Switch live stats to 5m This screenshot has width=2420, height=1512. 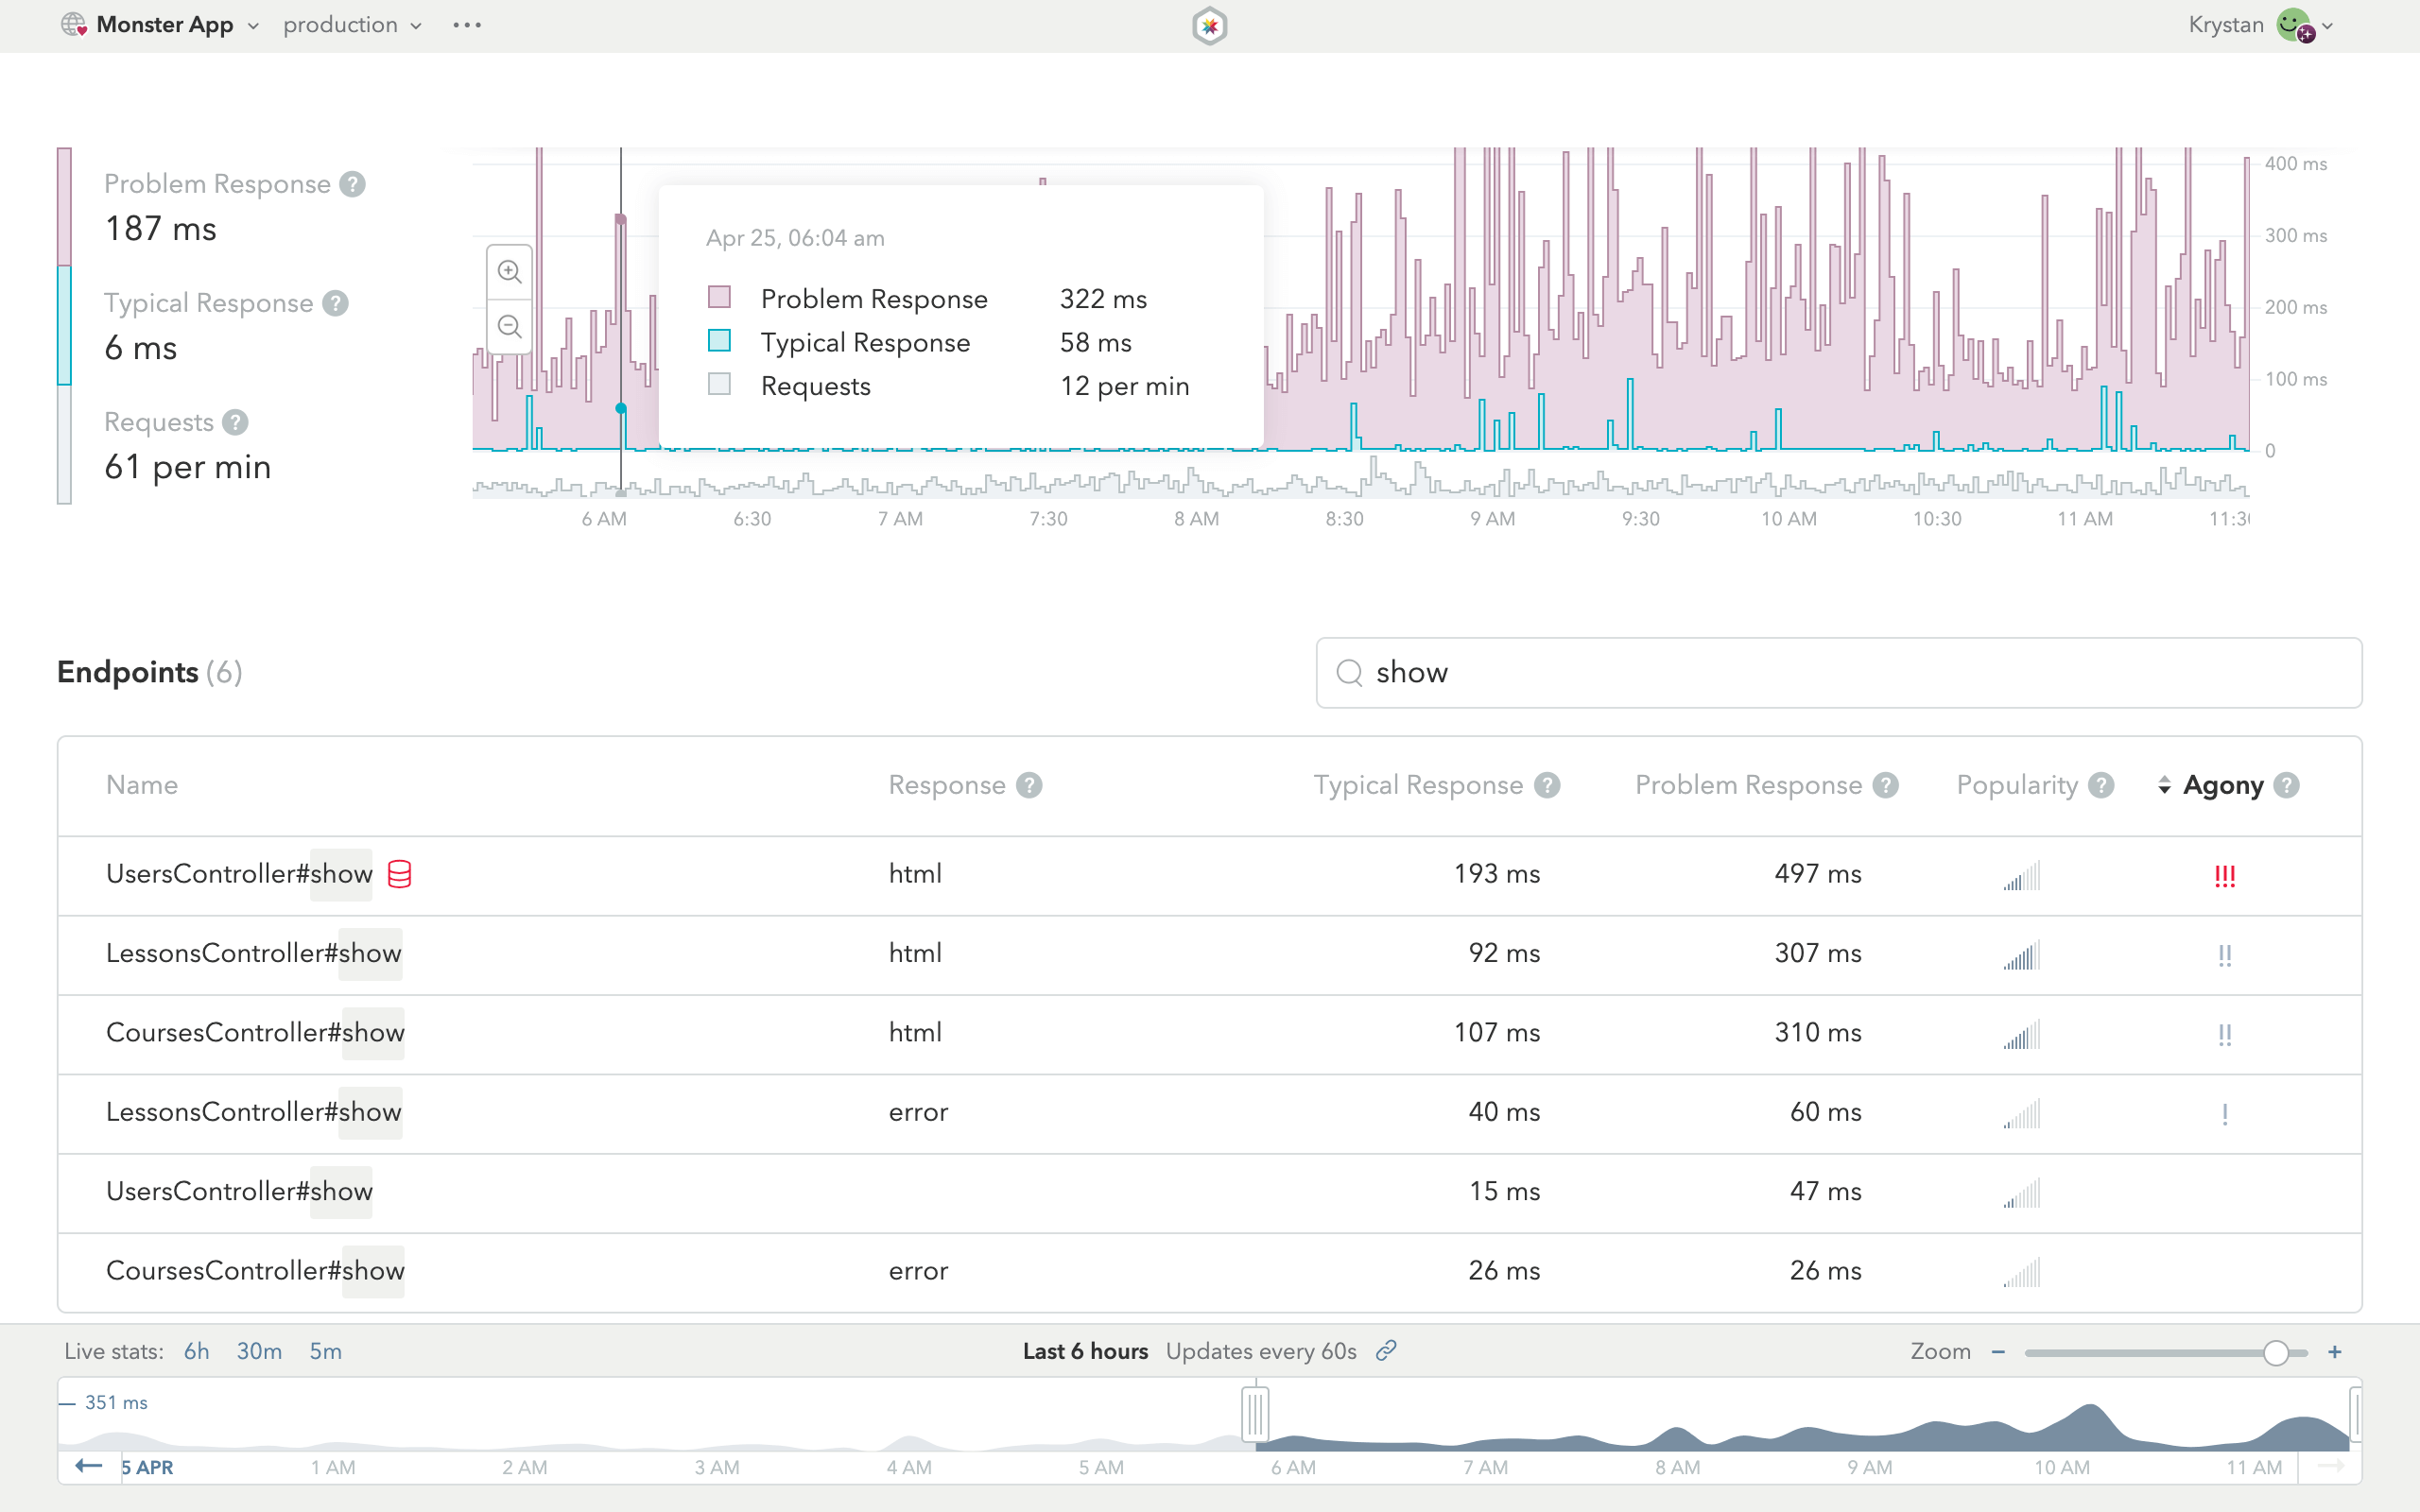click(x=325, y=1351)
